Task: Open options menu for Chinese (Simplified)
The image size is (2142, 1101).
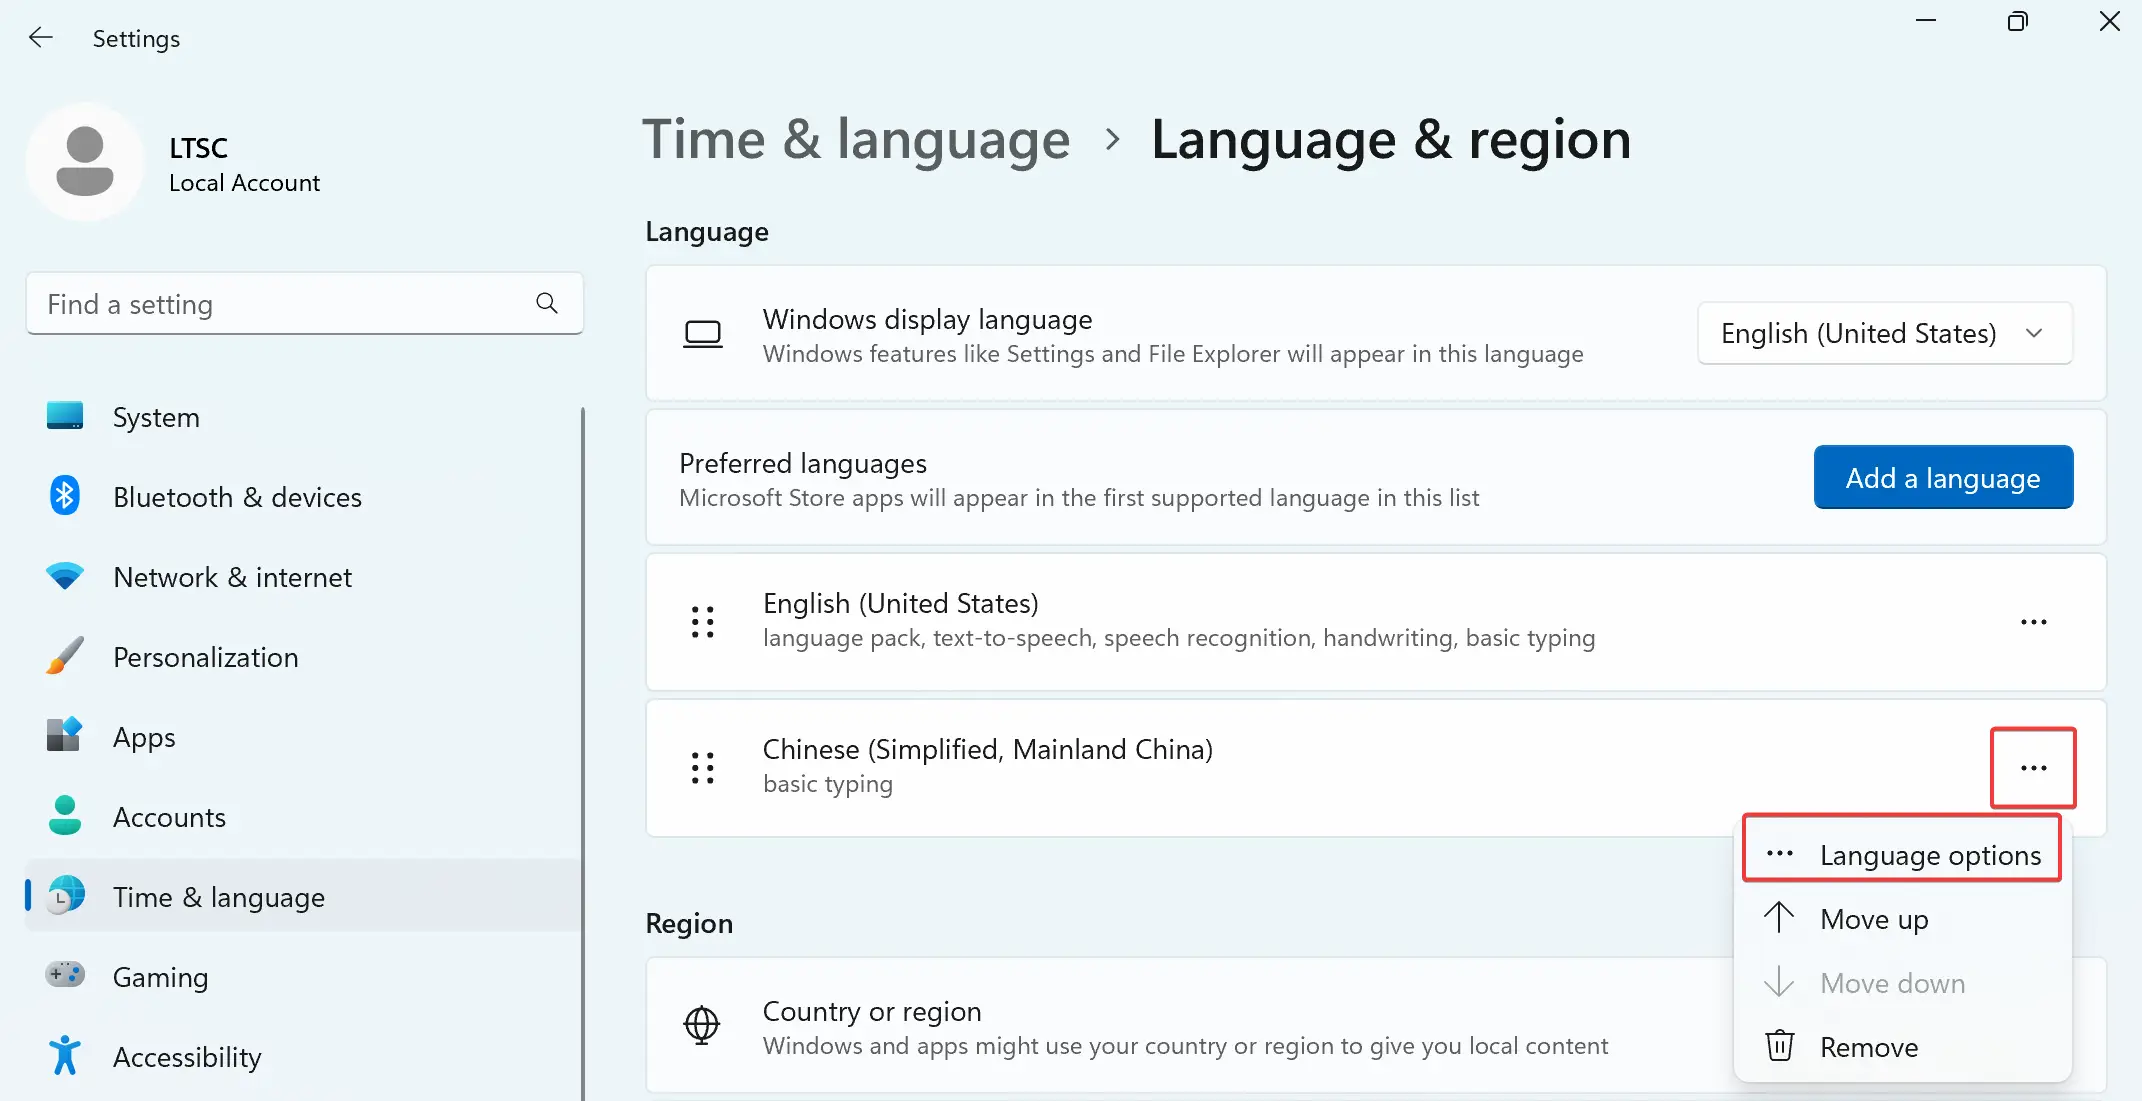Action: (2033, 768)
